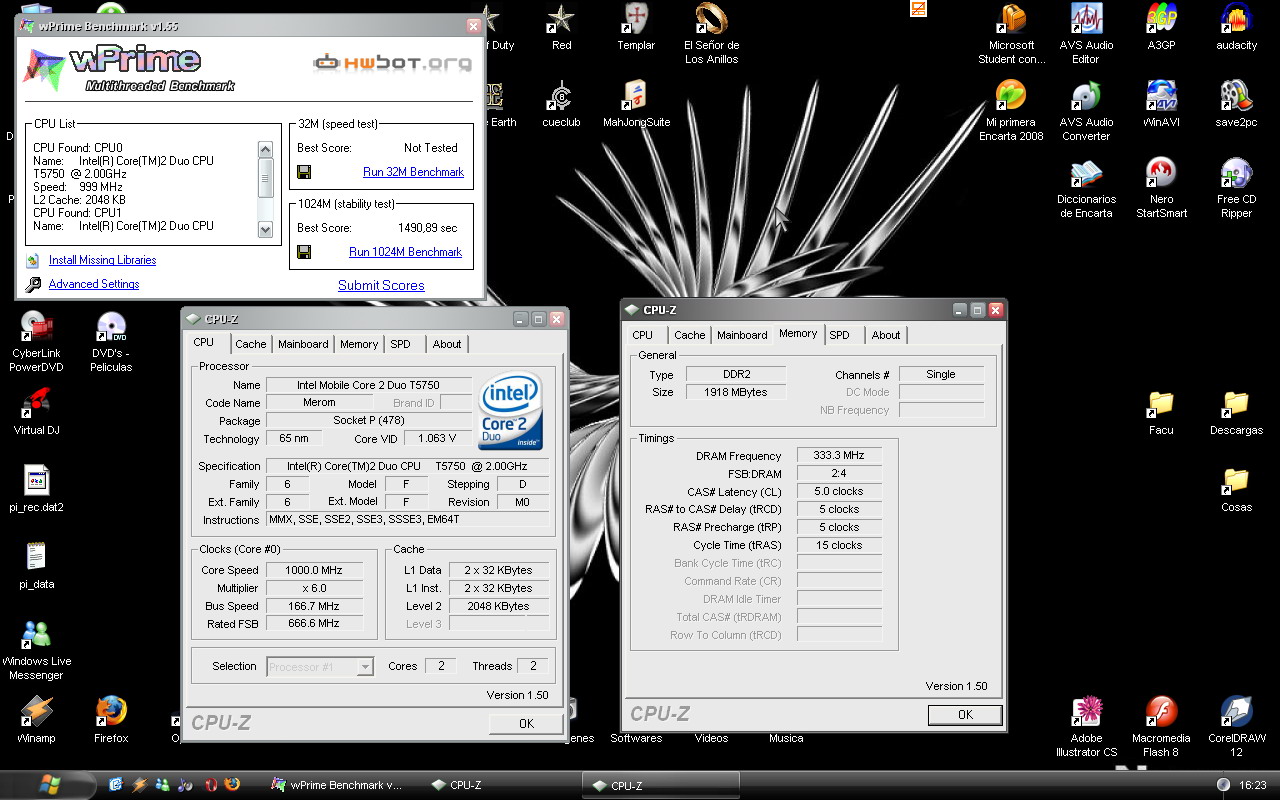This screenshot has width=1280, height=800.
Task: Launch AVS Audio Editor shortcut
Action: point(1086,34)
